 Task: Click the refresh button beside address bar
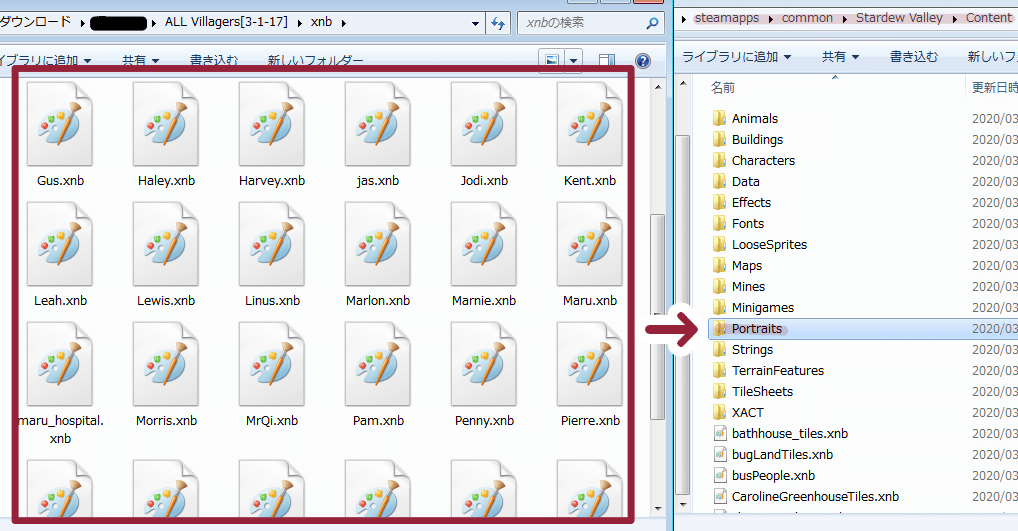(498, 23)
